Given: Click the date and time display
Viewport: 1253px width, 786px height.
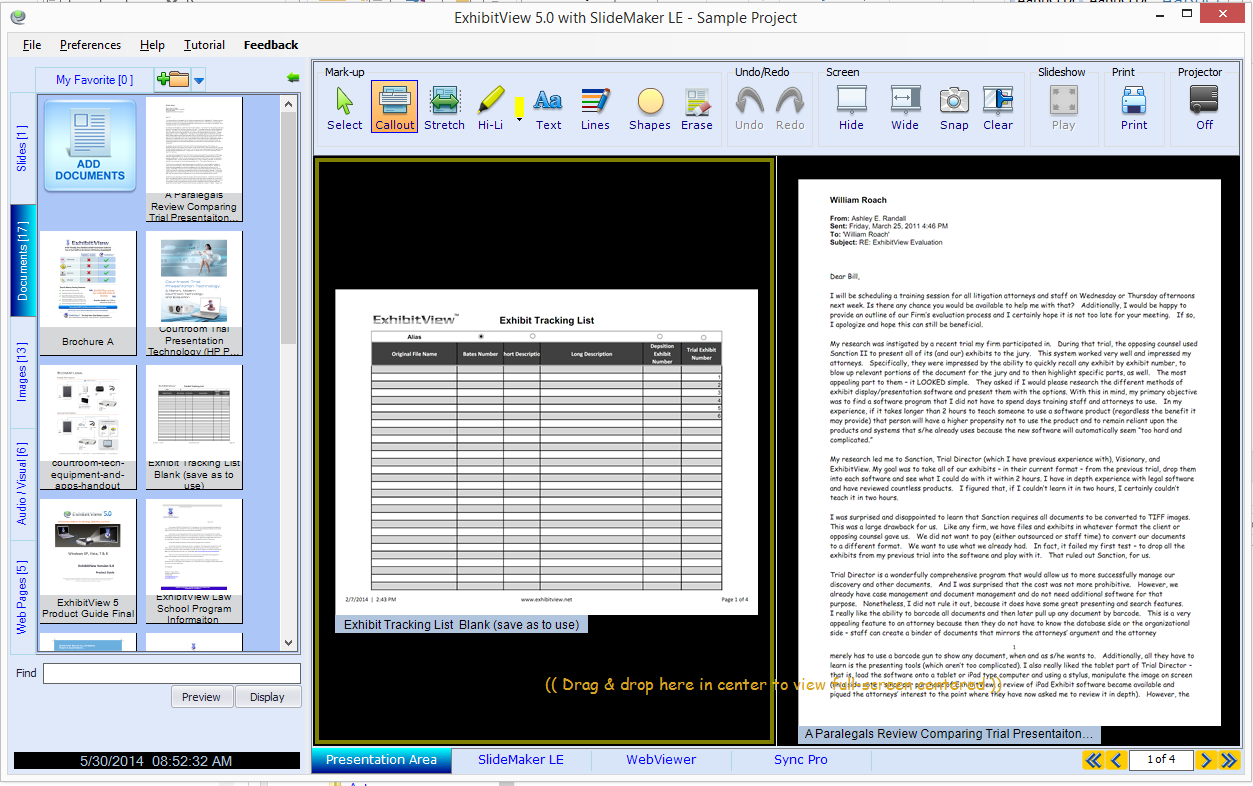Looking at the screenshot, I should [156, 761].
